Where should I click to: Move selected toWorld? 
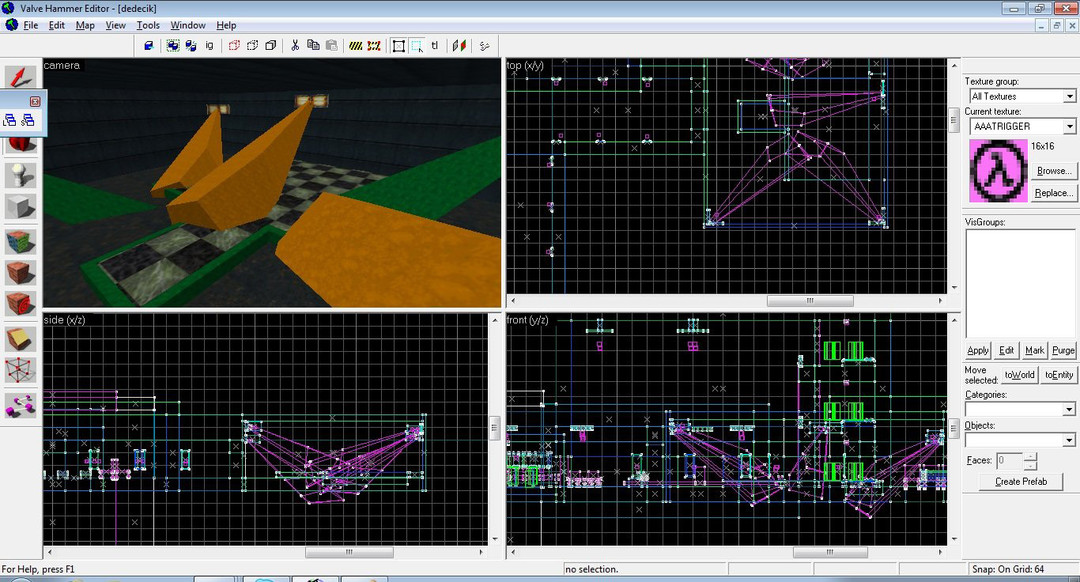[1019, 375]
